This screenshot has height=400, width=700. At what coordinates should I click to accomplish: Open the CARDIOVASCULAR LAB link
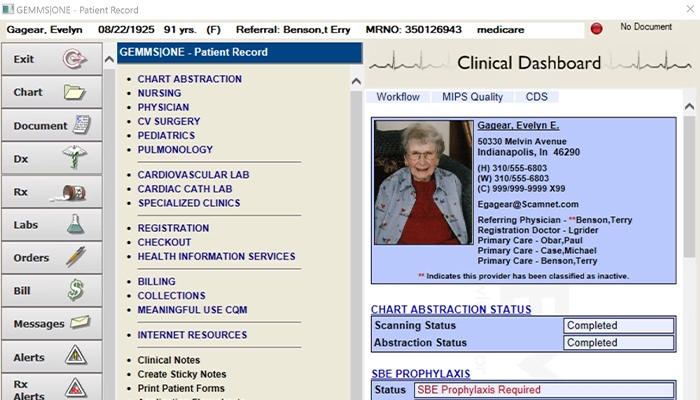pyautogui.click(x=193, y=175)
